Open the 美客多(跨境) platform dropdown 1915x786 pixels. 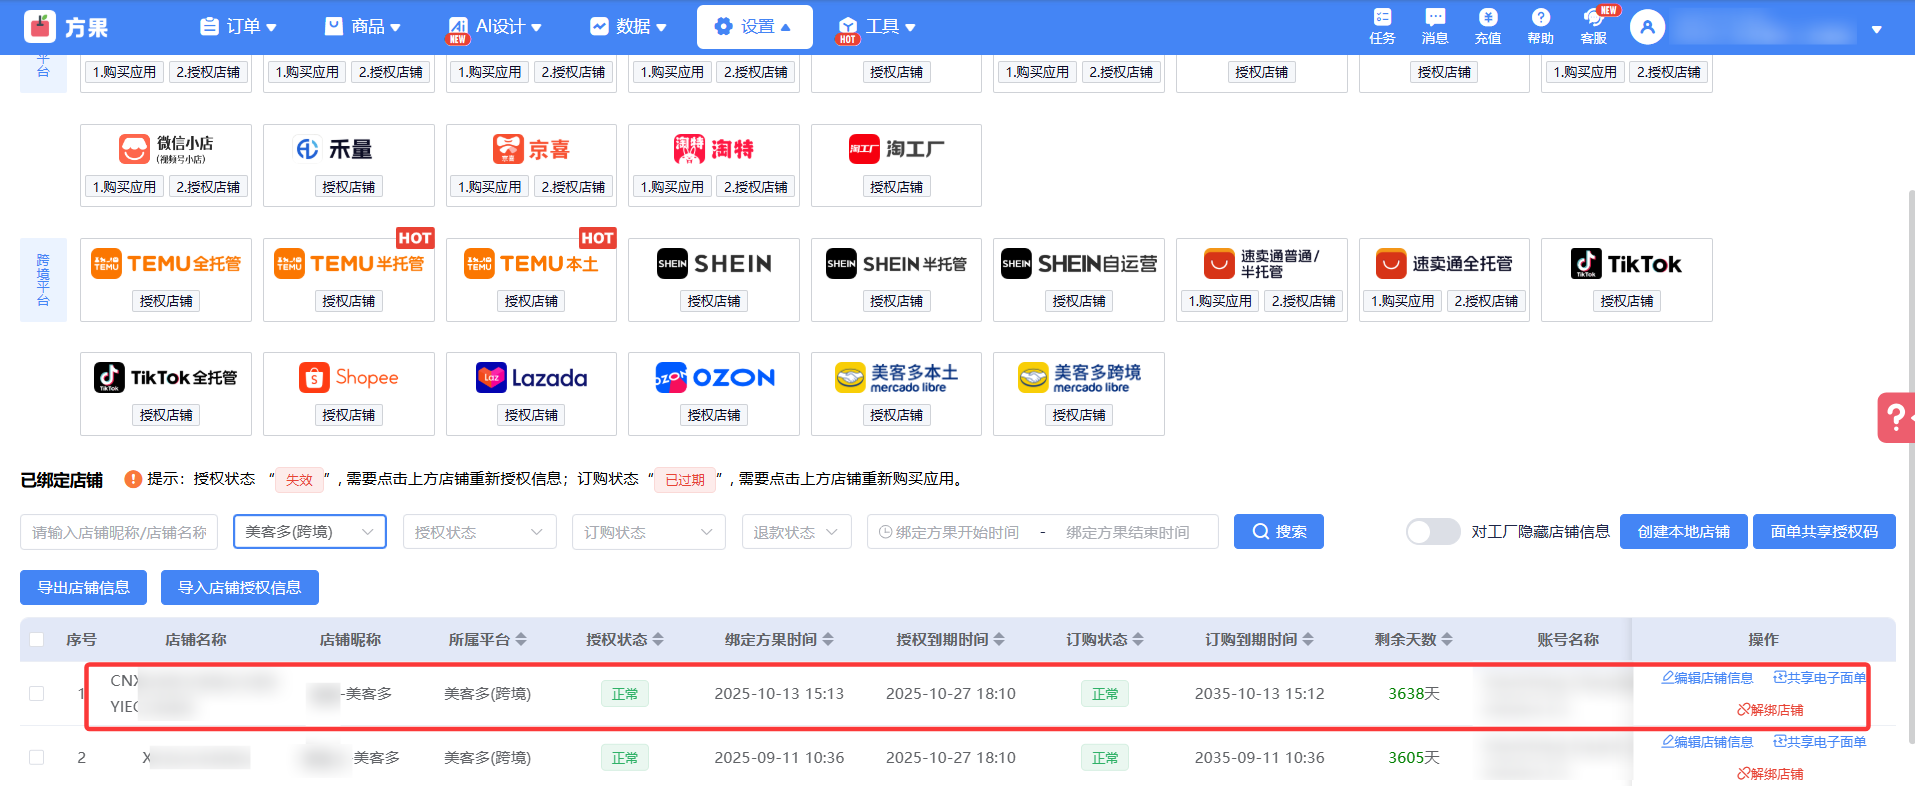click(309, 532)
